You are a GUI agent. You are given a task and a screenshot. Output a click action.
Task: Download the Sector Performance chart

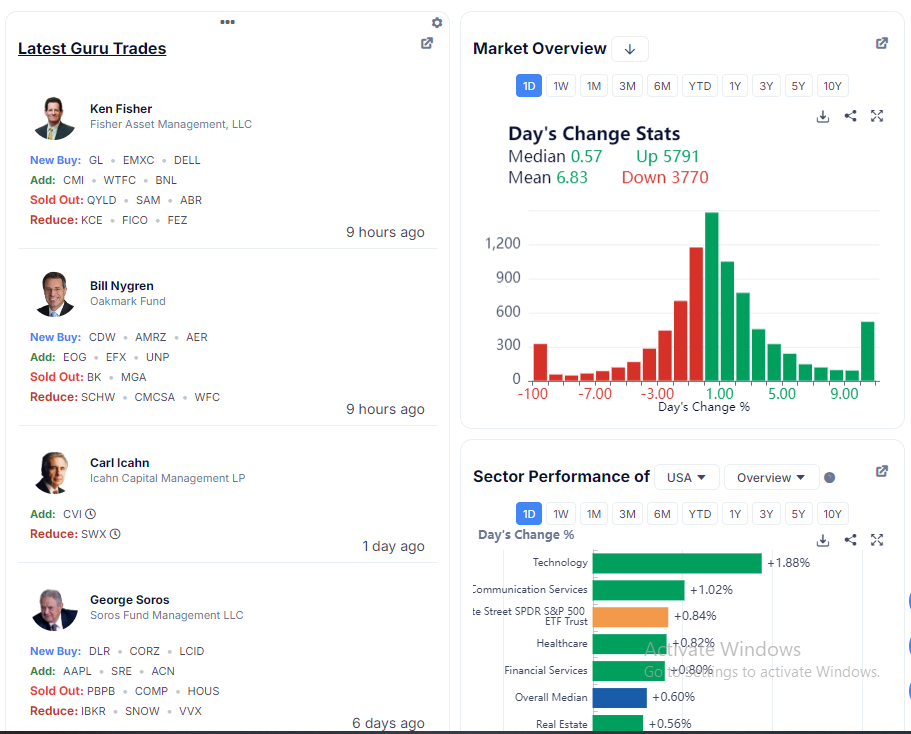[823, 540]
